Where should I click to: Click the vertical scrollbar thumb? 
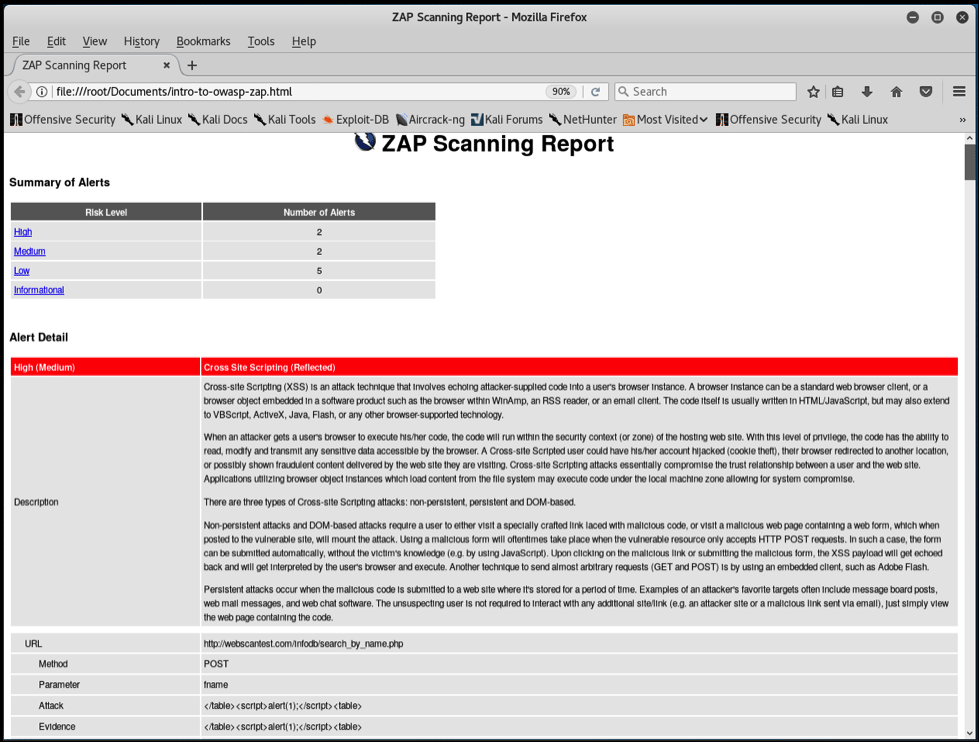point(969,162)
